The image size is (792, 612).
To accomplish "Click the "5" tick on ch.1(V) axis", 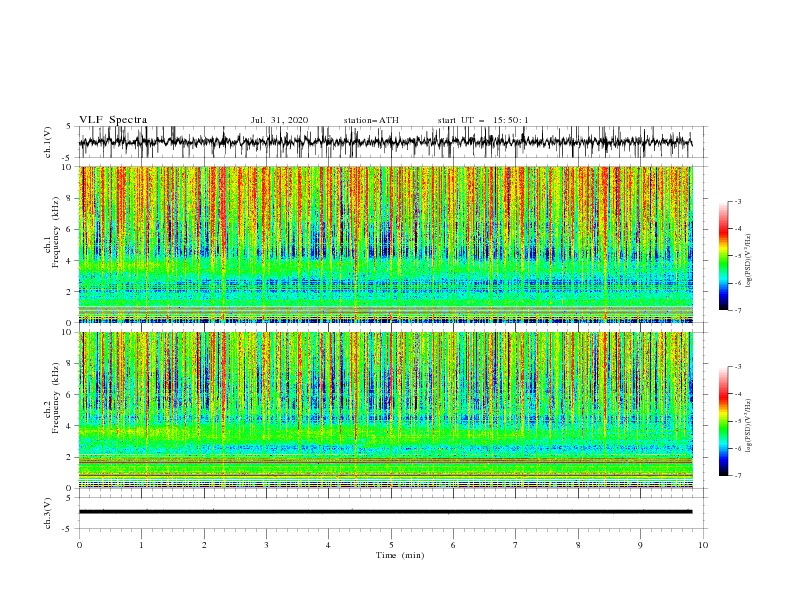I will tap(69, 126).
